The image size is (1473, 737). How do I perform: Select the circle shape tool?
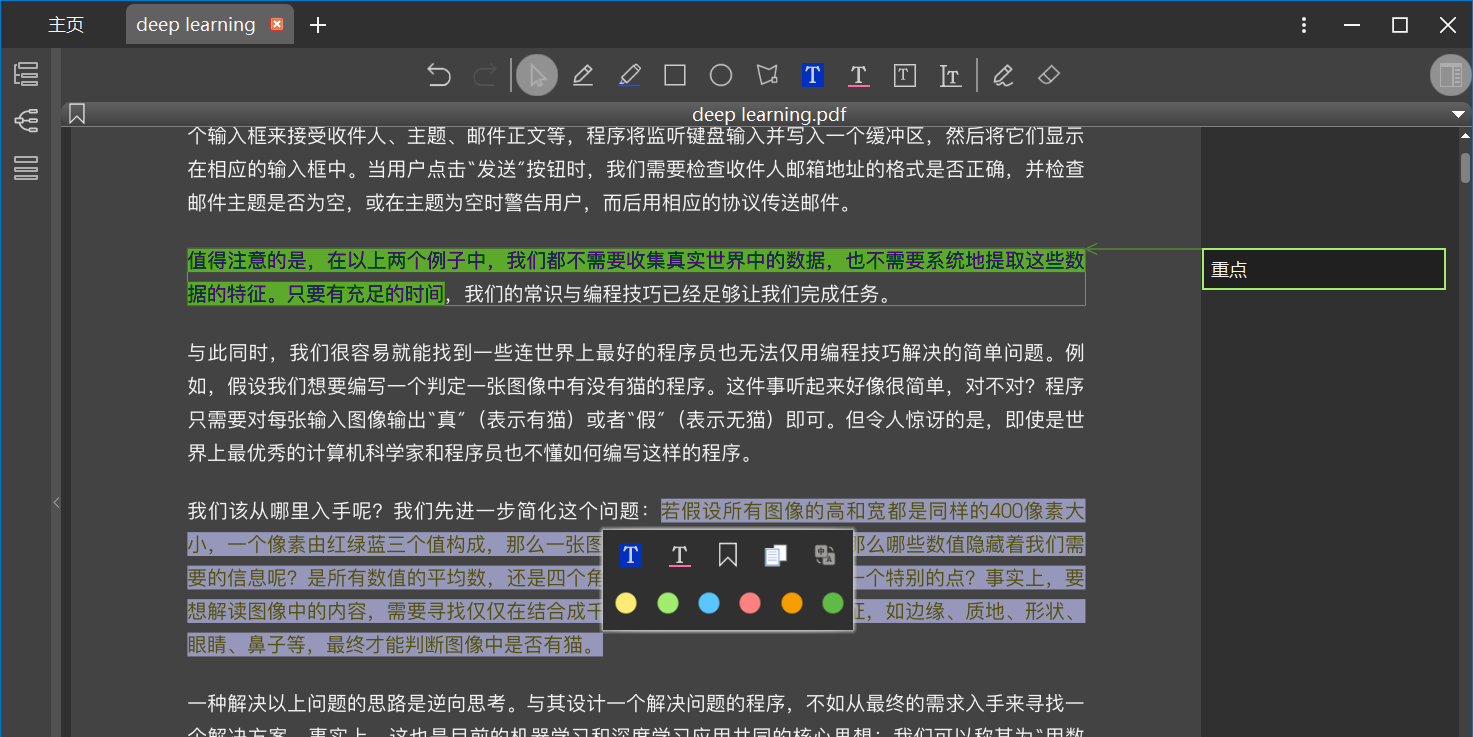click(721, 75)
